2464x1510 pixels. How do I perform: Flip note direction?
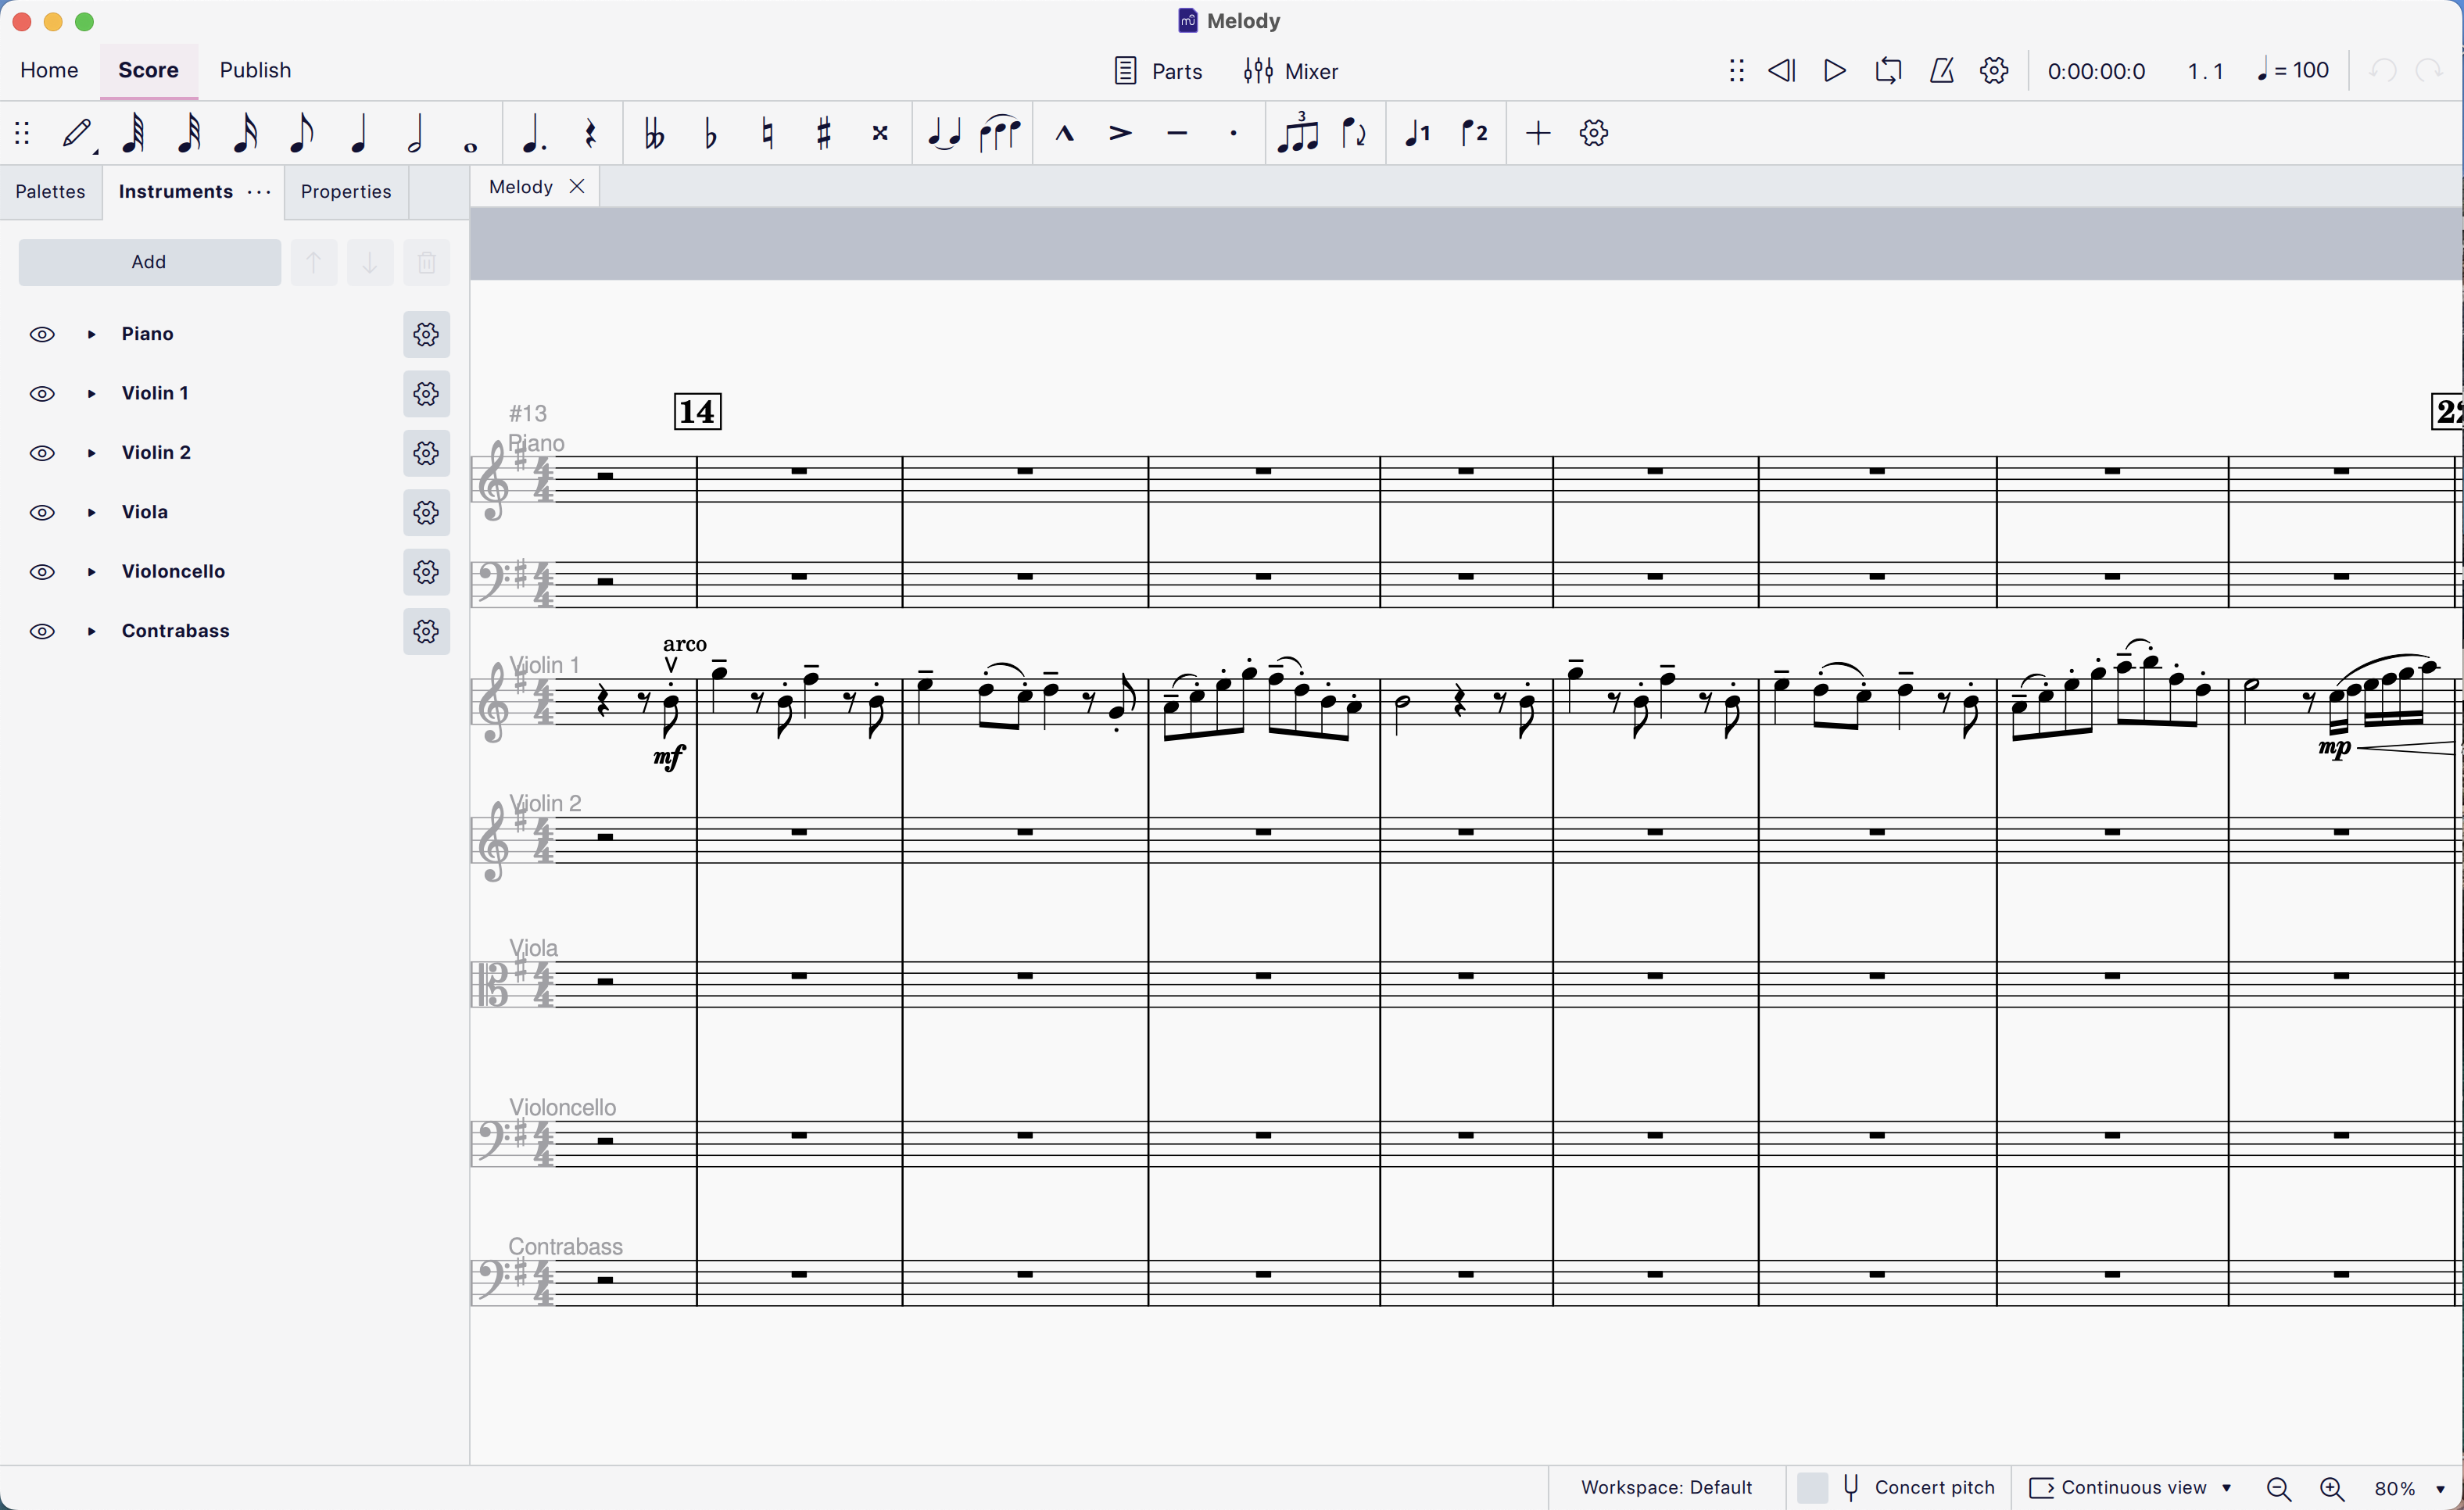pyautogui.click(x=1354, y=133)
